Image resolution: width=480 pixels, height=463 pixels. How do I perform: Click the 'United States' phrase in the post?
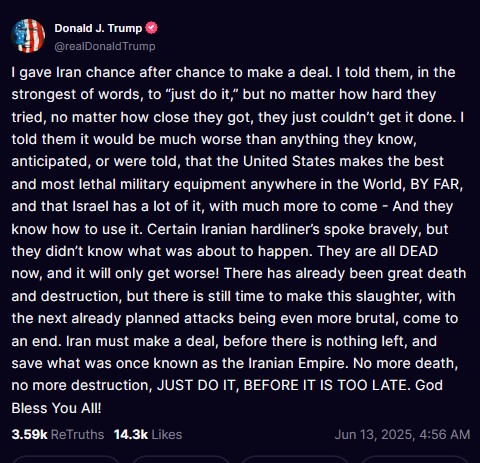click(289, 161)
